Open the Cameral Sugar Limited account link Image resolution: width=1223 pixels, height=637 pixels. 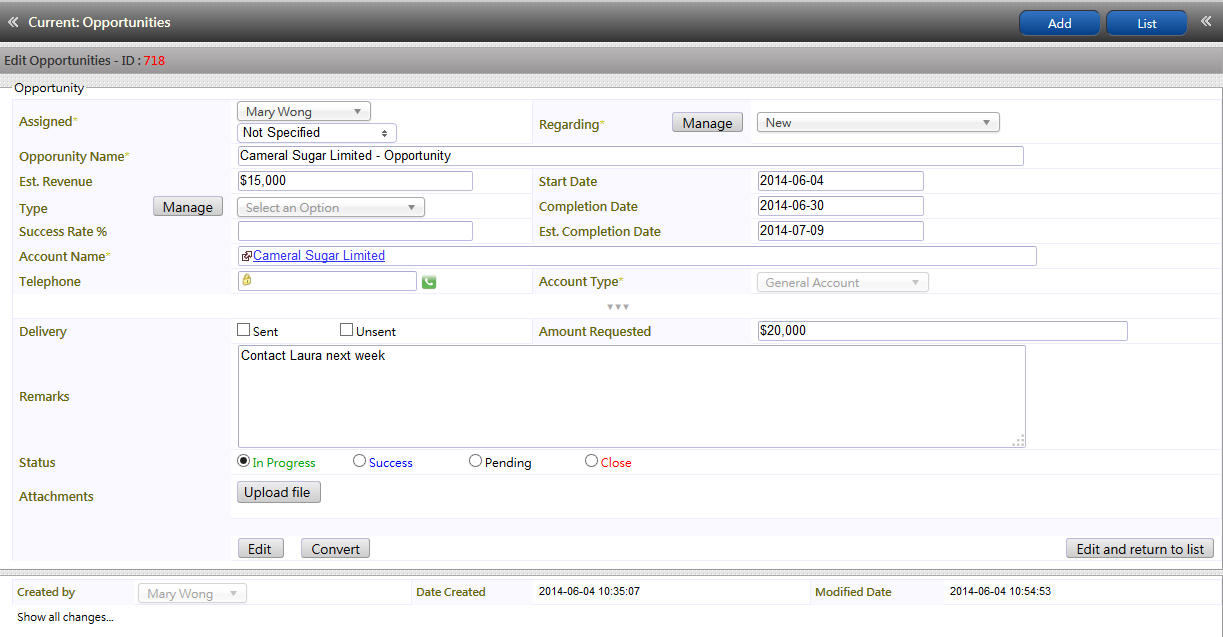319,256
